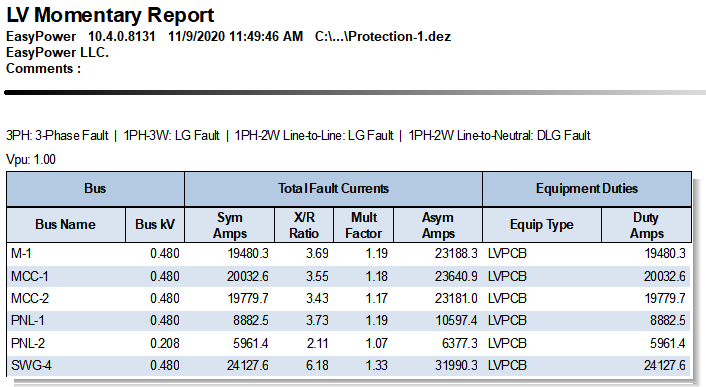Click the Total Fault Currents group header
706x387 pixels.
[333, 189]
